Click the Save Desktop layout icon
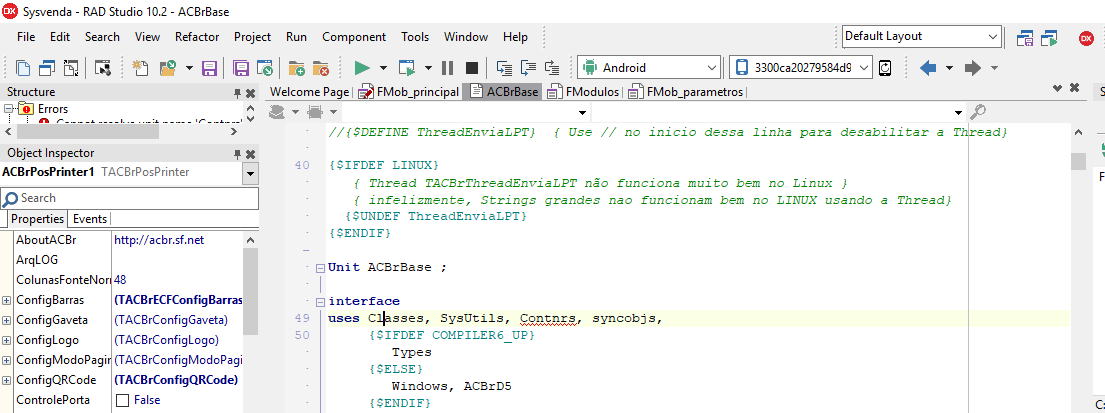 coord(1025,38)
